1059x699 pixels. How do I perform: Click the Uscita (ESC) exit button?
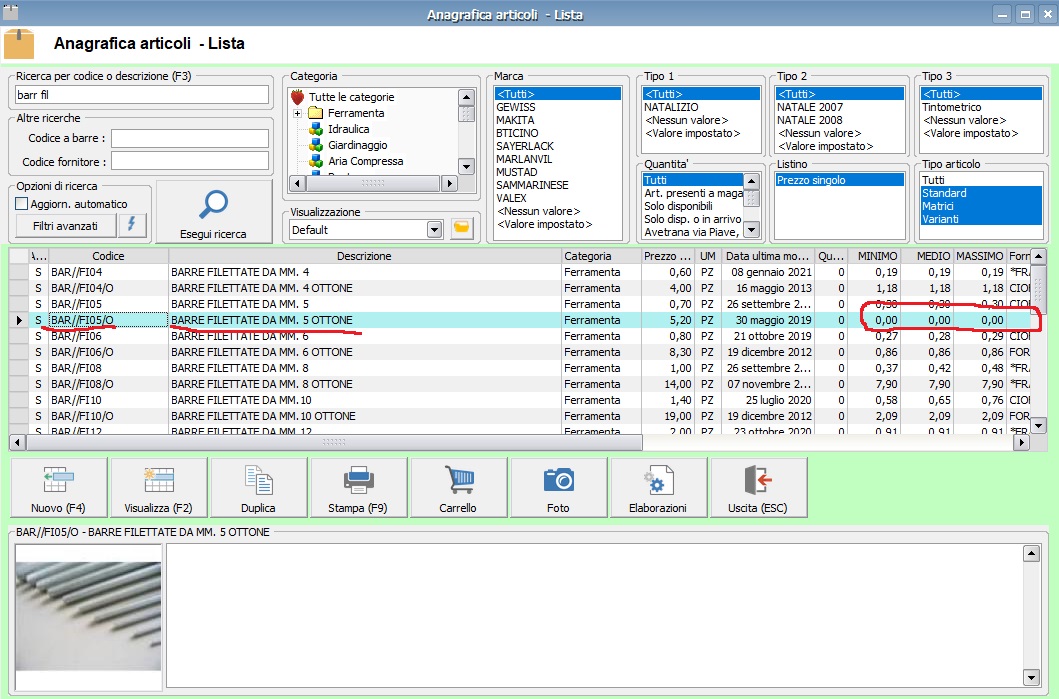[x=758, y=487]
